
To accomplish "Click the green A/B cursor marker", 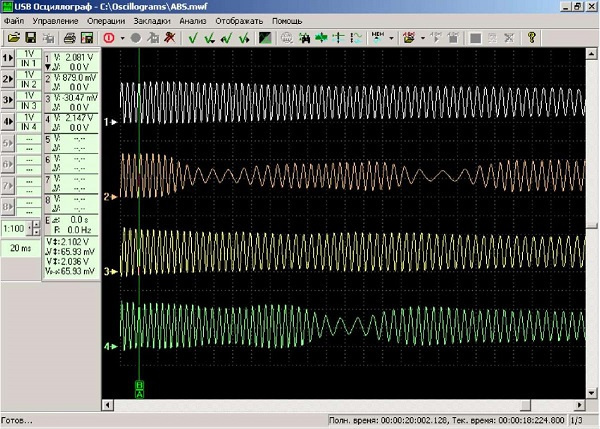I will tap(139, 389).
